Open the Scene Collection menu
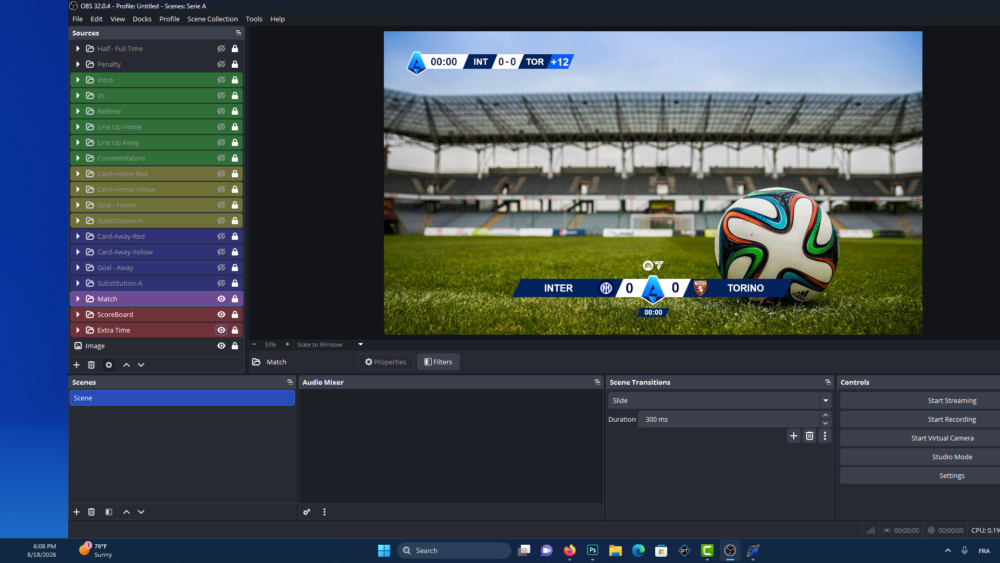1000x563 pixels. tap(212, 19)
